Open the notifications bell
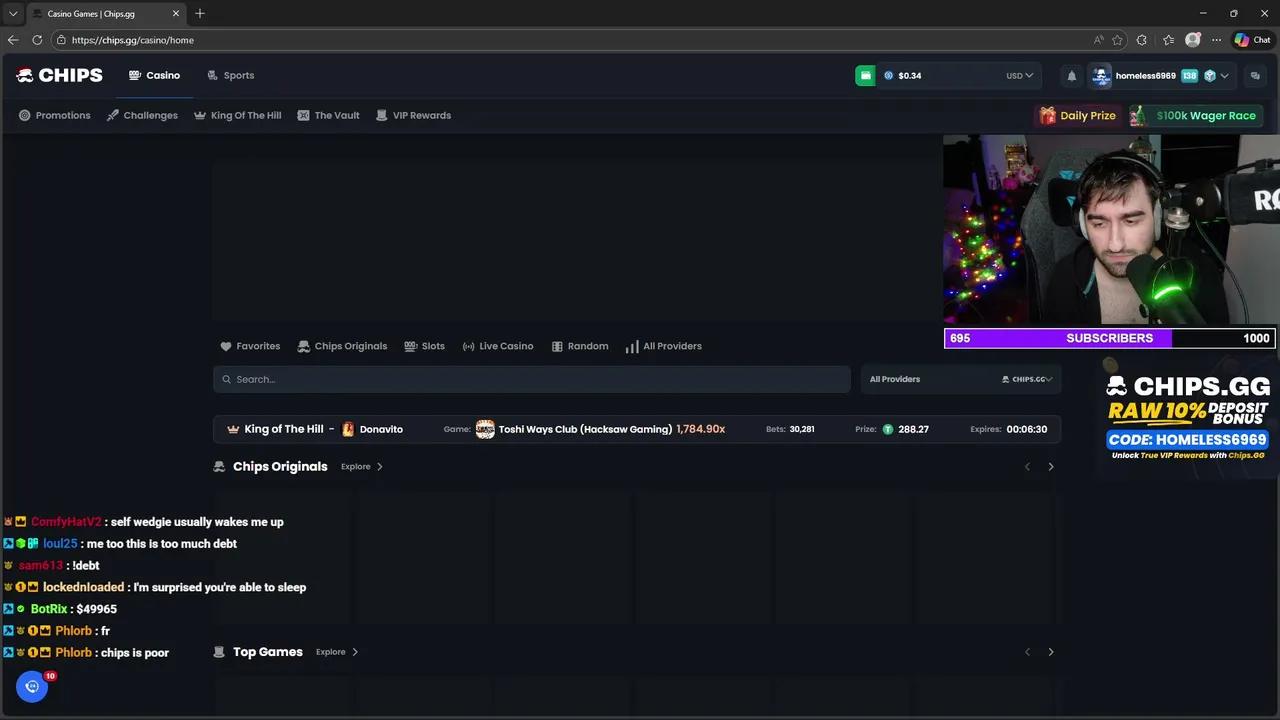This screenshot has width=1280, height=720. pos(1072,75)
